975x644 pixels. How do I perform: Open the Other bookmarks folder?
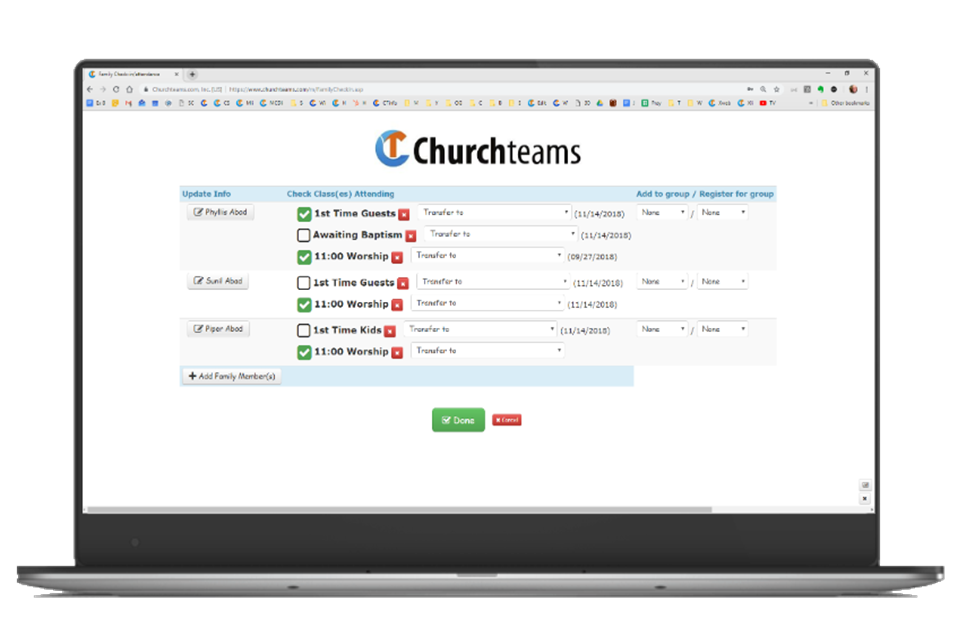click(846, 103)
